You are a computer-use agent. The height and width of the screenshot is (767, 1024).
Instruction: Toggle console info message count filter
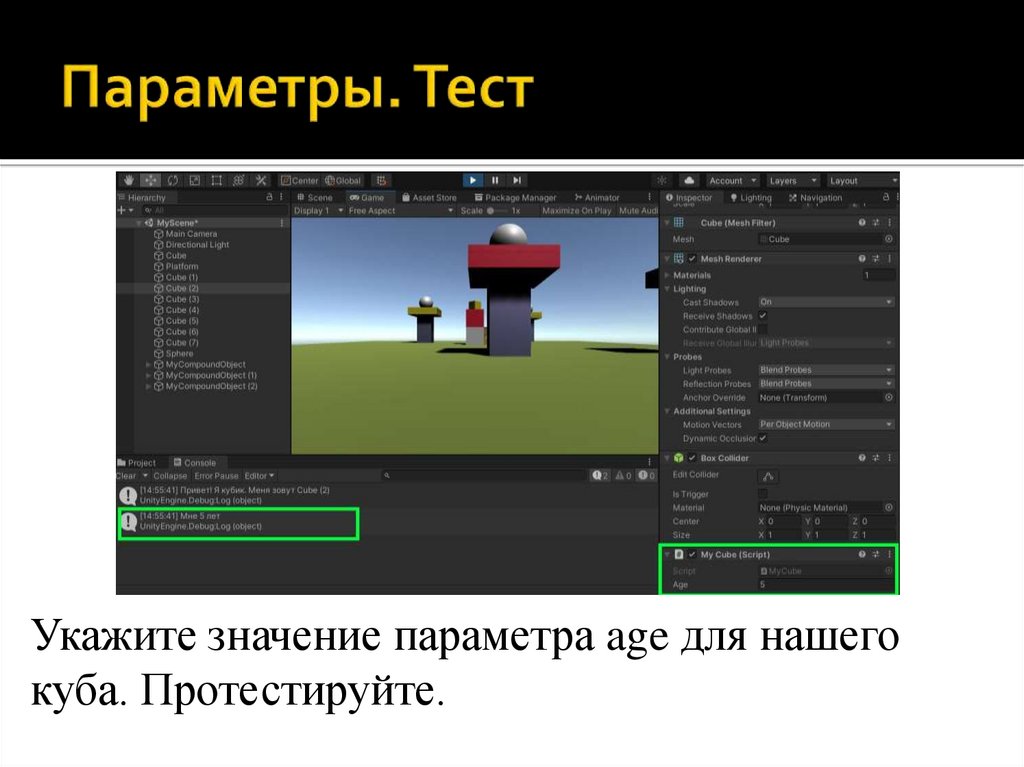[600, 476]
